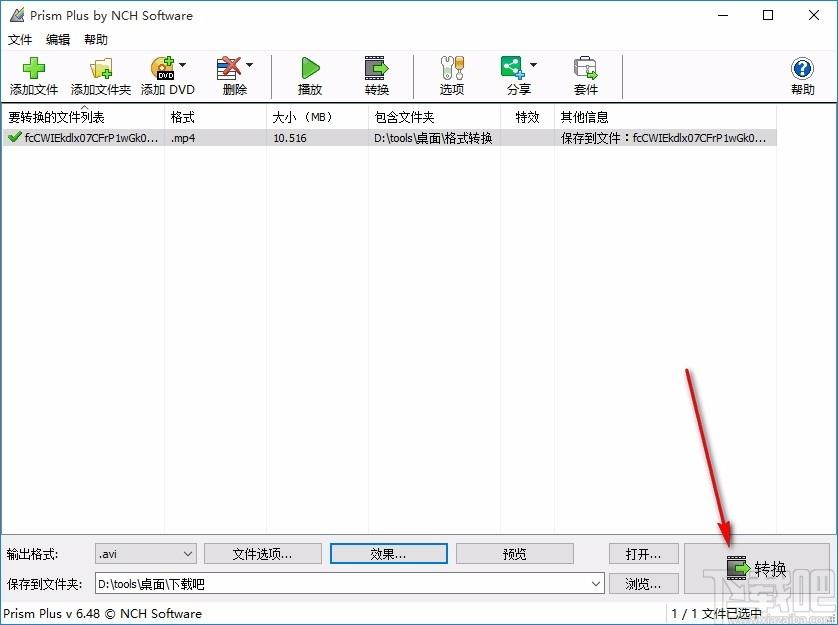Expand the Add DVD dropdown arrow

[183, 65]
